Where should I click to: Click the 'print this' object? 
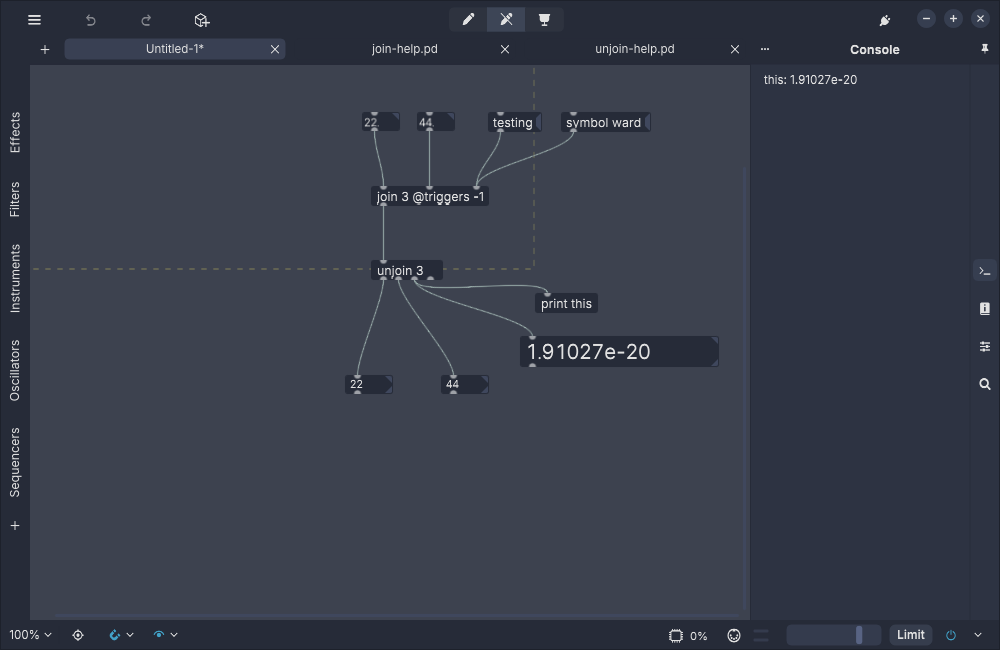pyautogui.click(x=566, y=304)
